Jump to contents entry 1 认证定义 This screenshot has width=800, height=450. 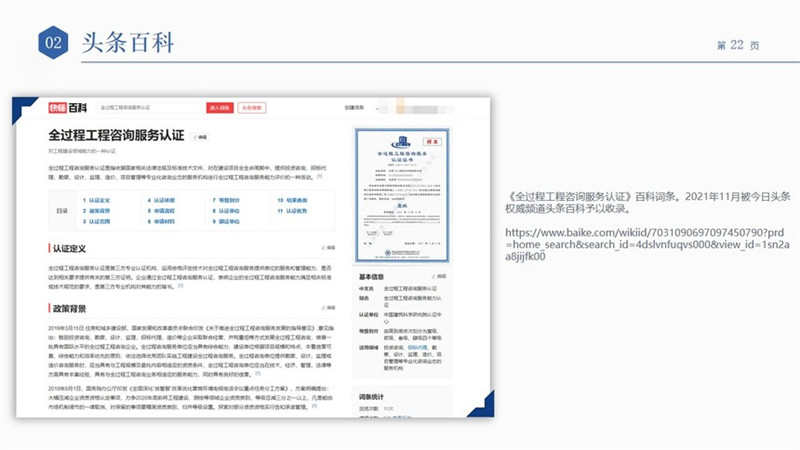coord(96,200)
